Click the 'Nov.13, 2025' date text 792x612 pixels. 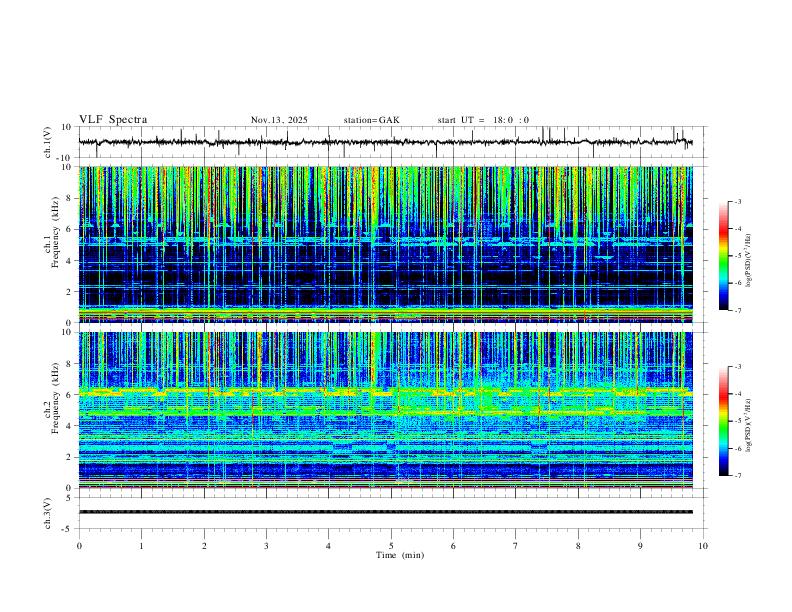[279, 120]
